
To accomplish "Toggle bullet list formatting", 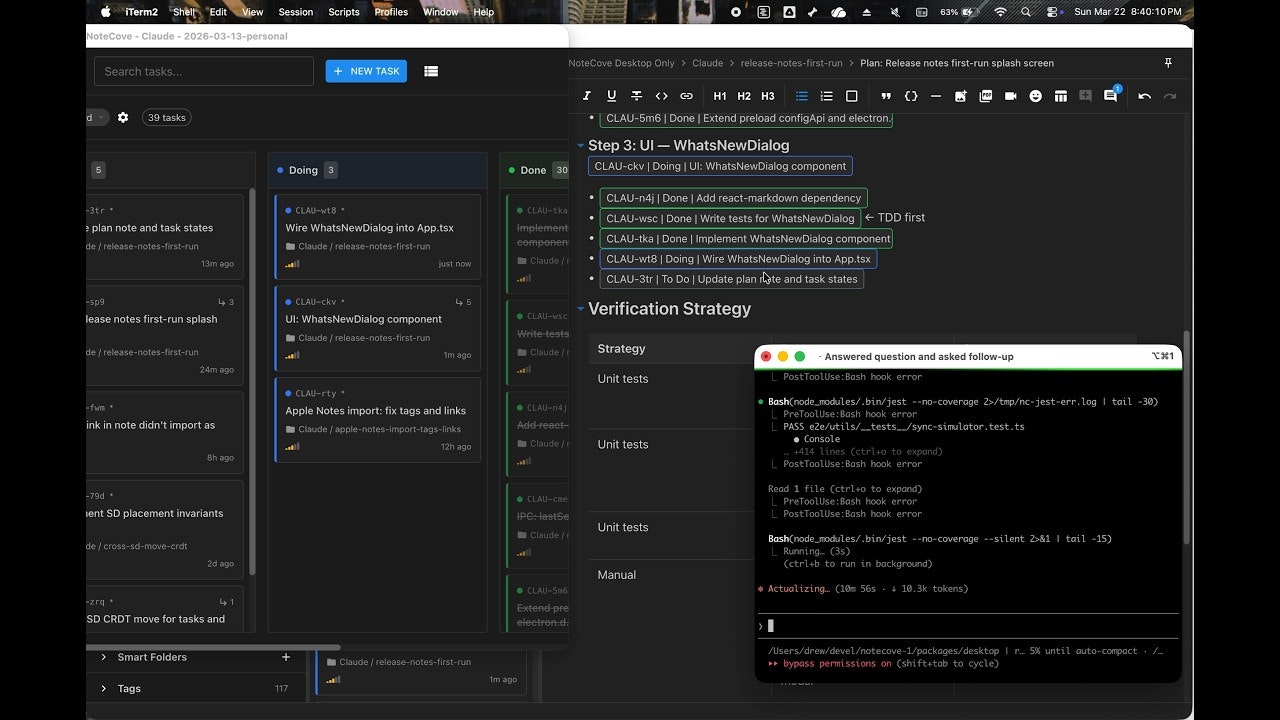I will pyautogui.click(x=801, y=96).
